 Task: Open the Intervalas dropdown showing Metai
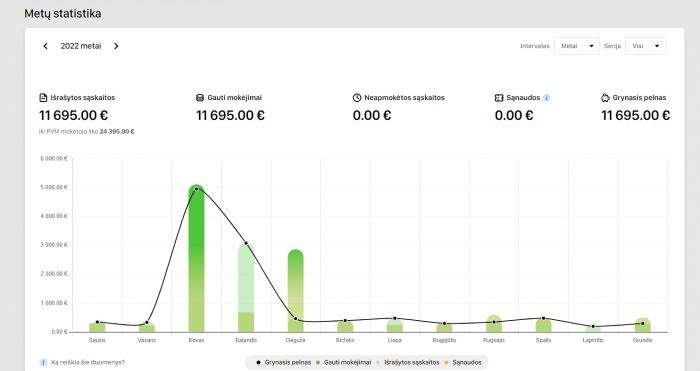[x=576, y=46]
